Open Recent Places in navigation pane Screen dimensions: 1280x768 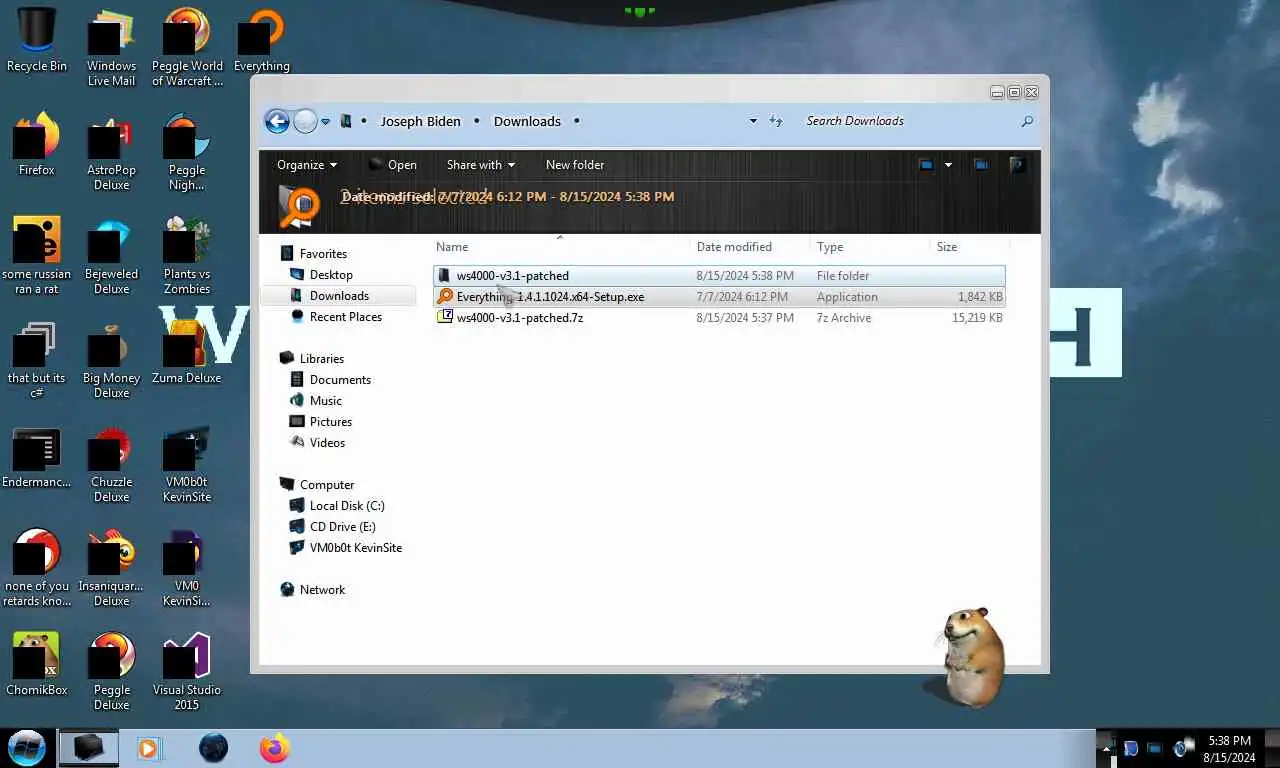[346, 317]
